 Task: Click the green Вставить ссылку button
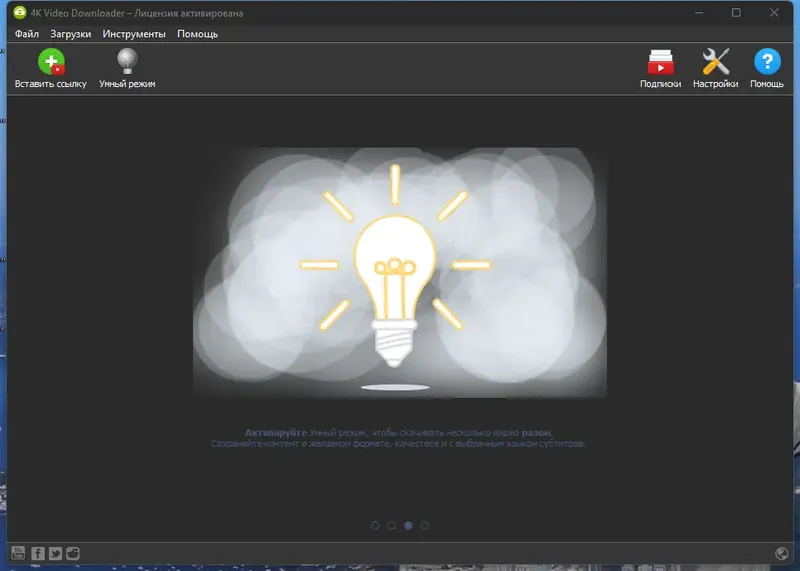51,68
